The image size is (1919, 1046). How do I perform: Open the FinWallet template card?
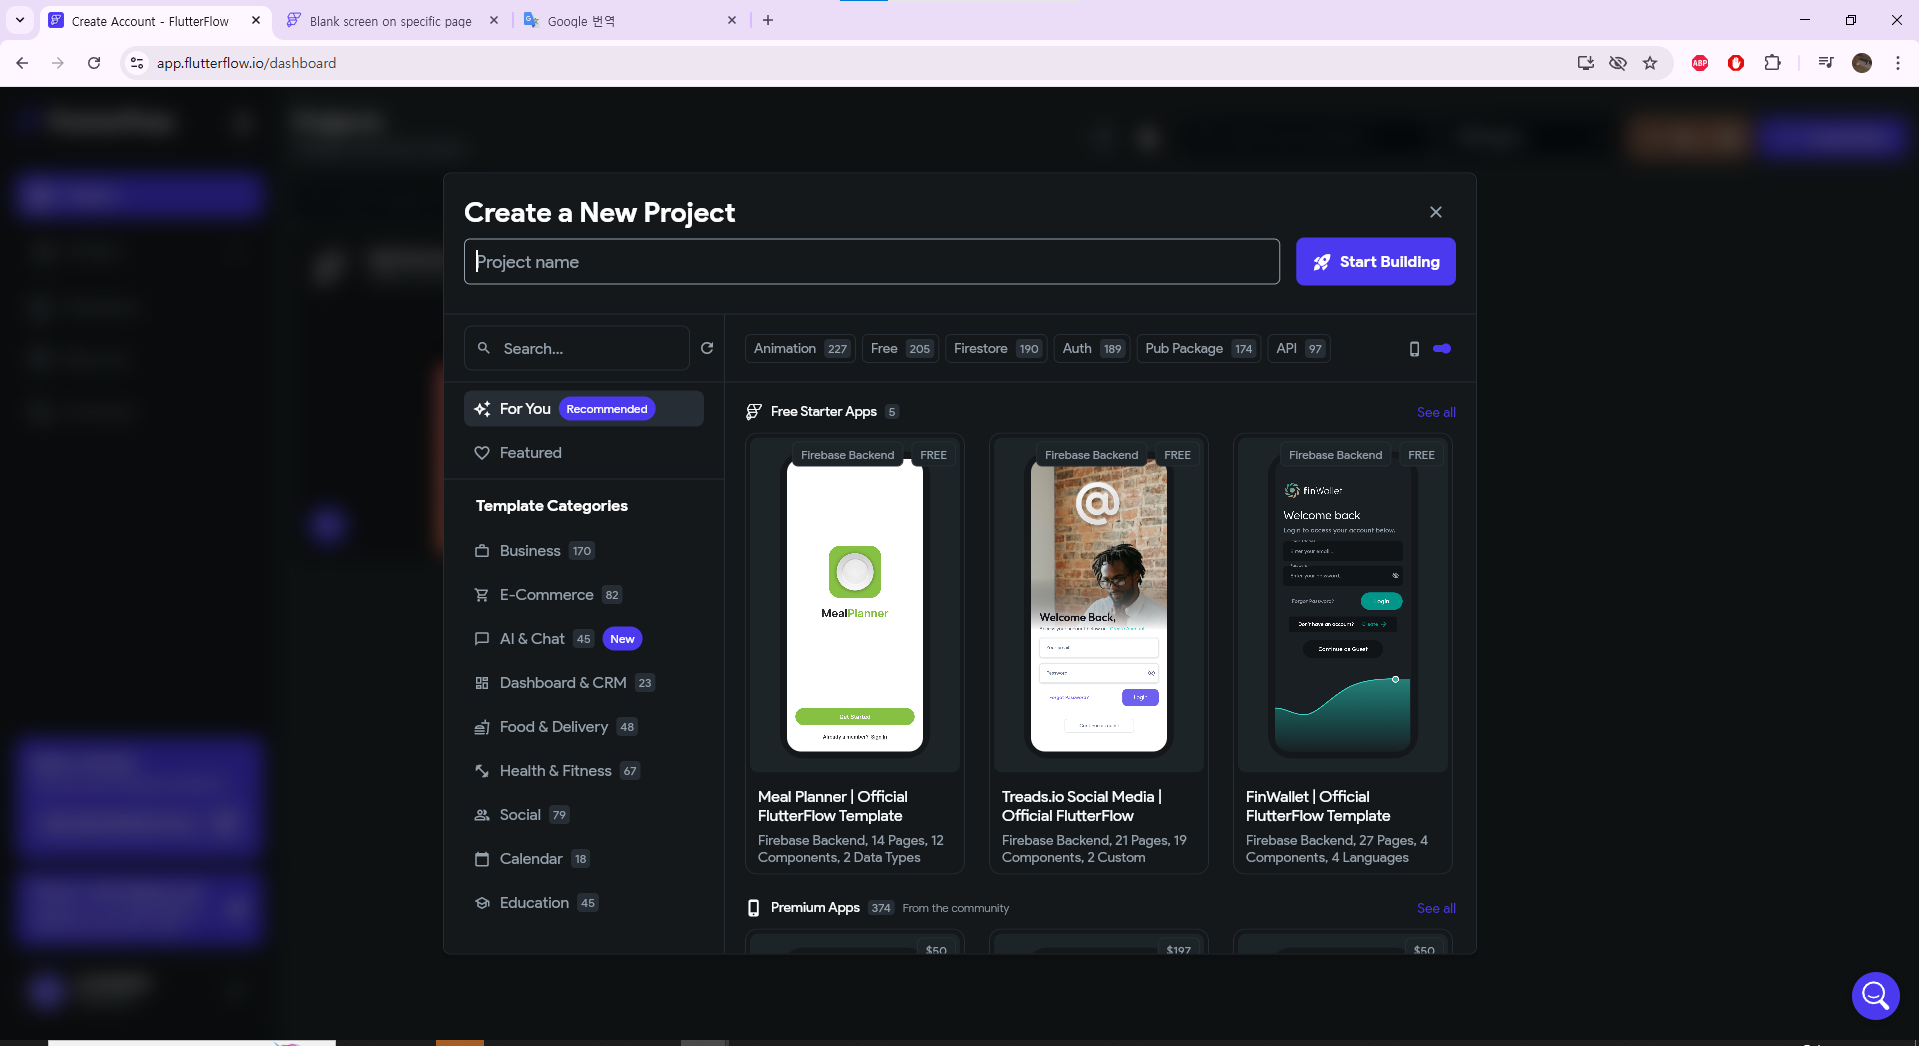(x=1343, y=654)
